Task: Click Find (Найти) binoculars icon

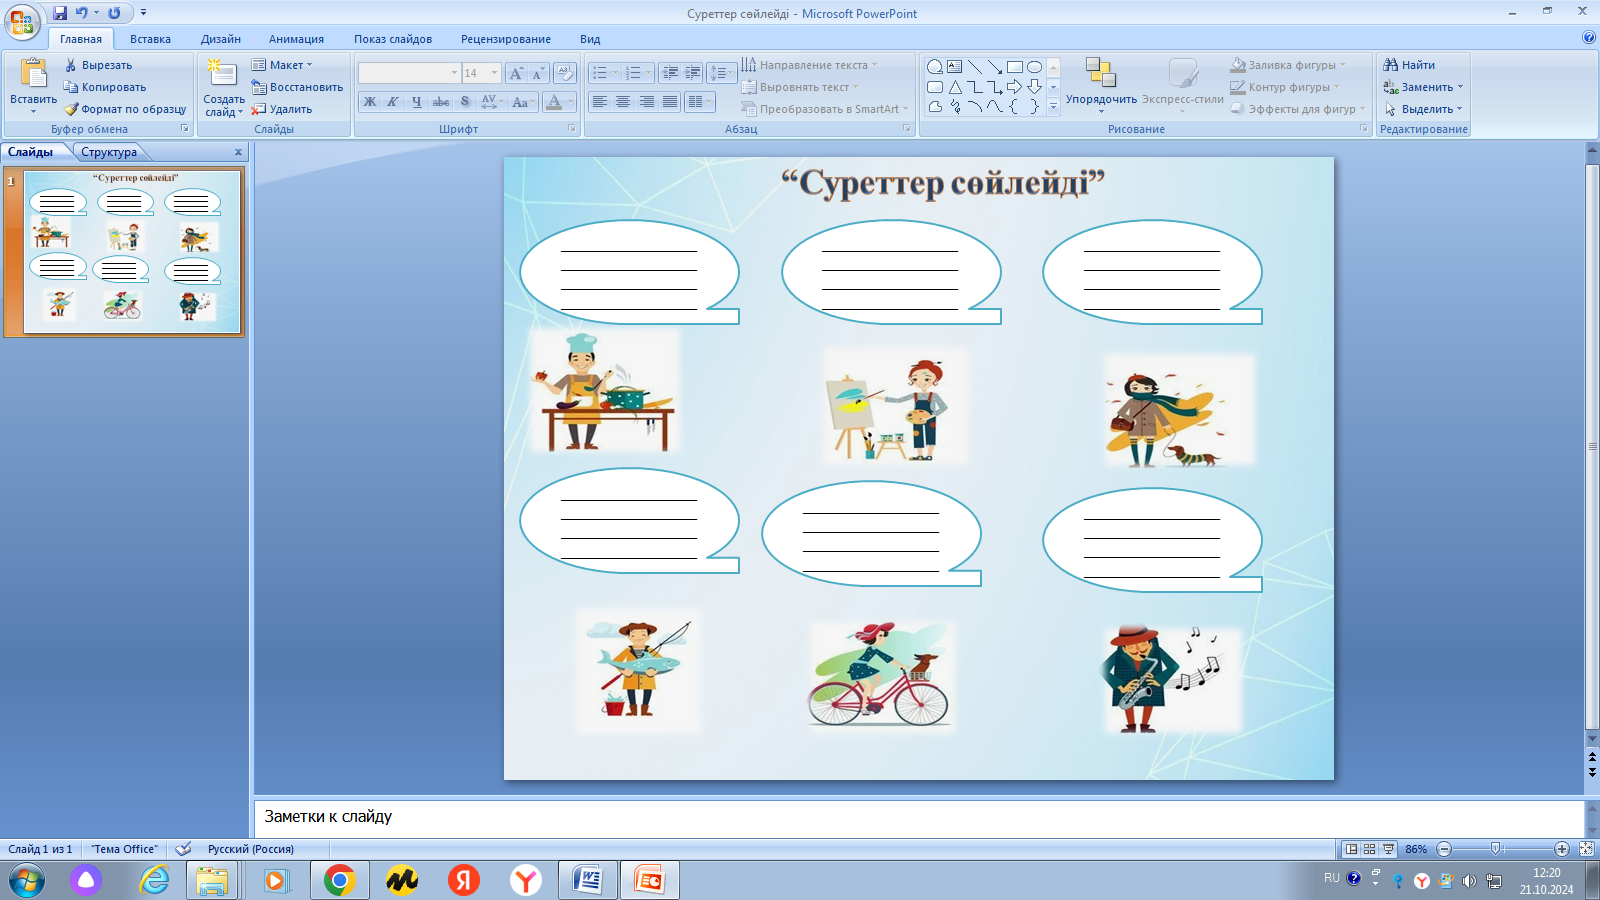Action: (x=1390, y=65)
